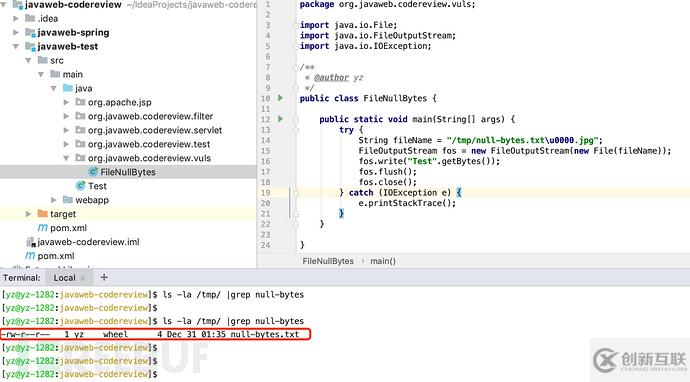
Task: Click the Terminal: panel label
Action: click(22, 278)
